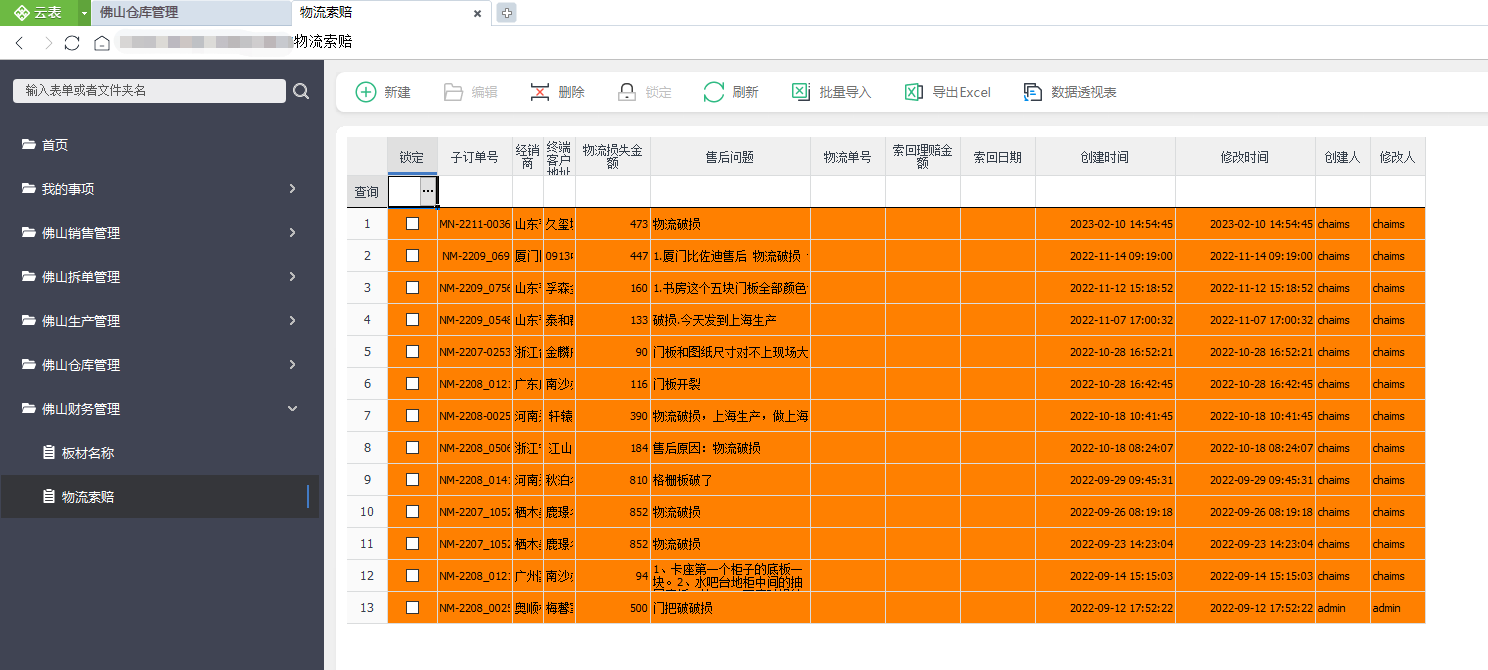Switch to the 佛山仓库管理 tab
Viewport: 1488px width, 670px height.
coord(192,13)
